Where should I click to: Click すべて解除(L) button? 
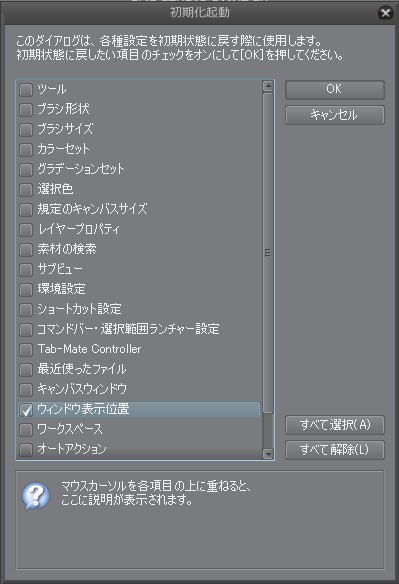click(x=335, y=450)
